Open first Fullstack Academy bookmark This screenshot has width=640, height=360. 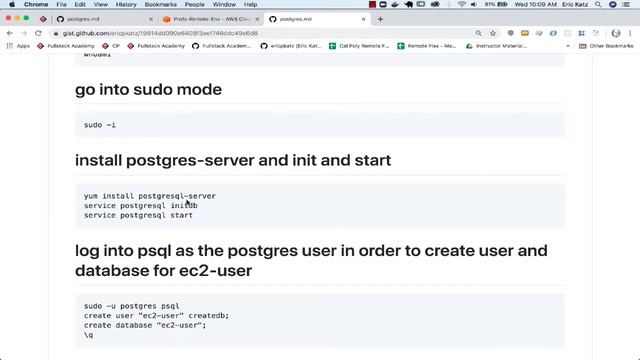tap(66, 46)
